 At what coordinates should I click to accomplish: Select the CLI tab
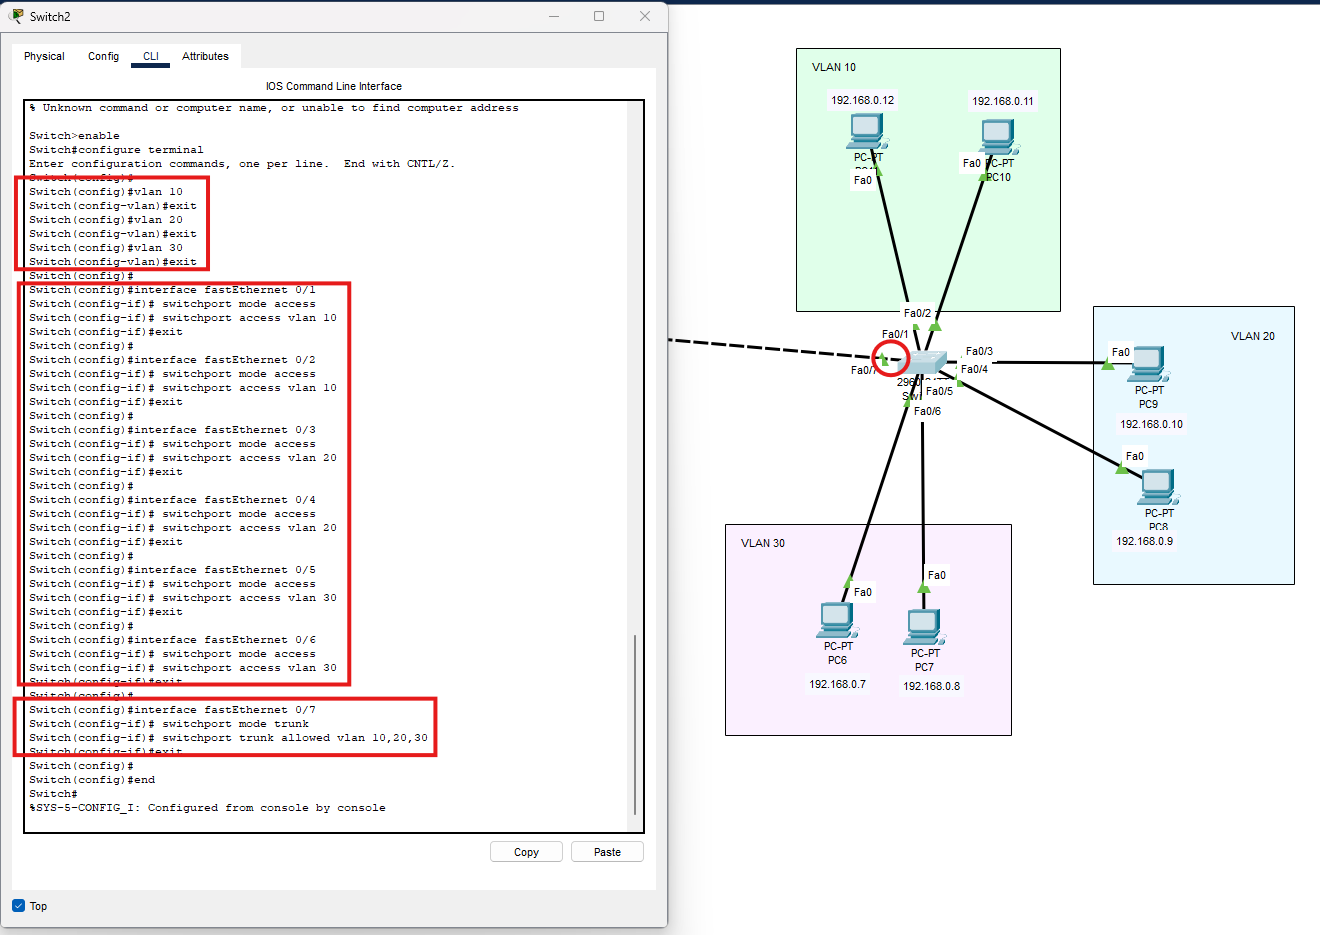[x=151, y=56]
